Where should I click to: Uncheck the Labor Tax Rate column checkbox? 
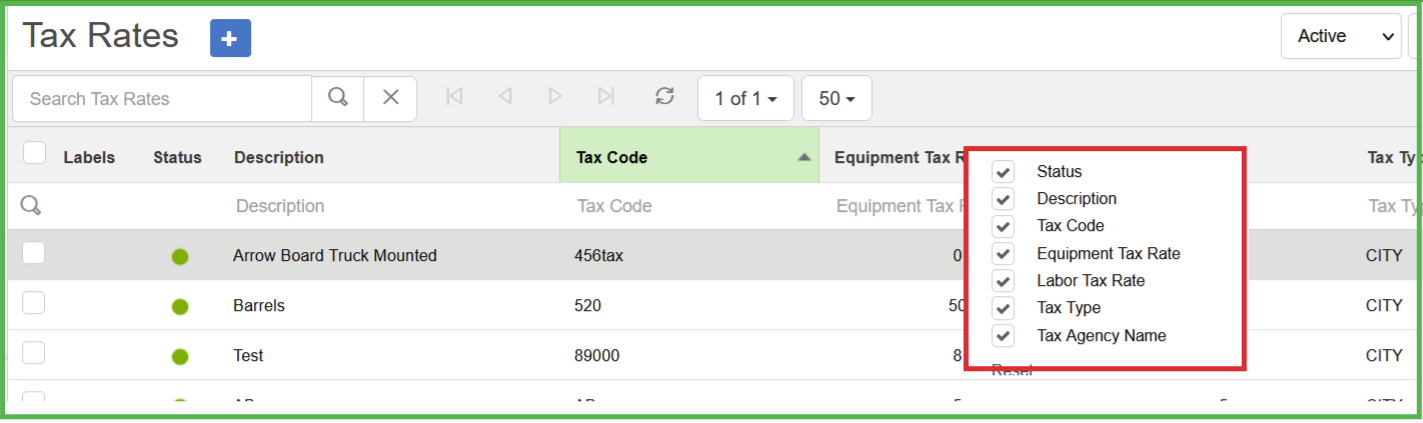click(1003, 281)
